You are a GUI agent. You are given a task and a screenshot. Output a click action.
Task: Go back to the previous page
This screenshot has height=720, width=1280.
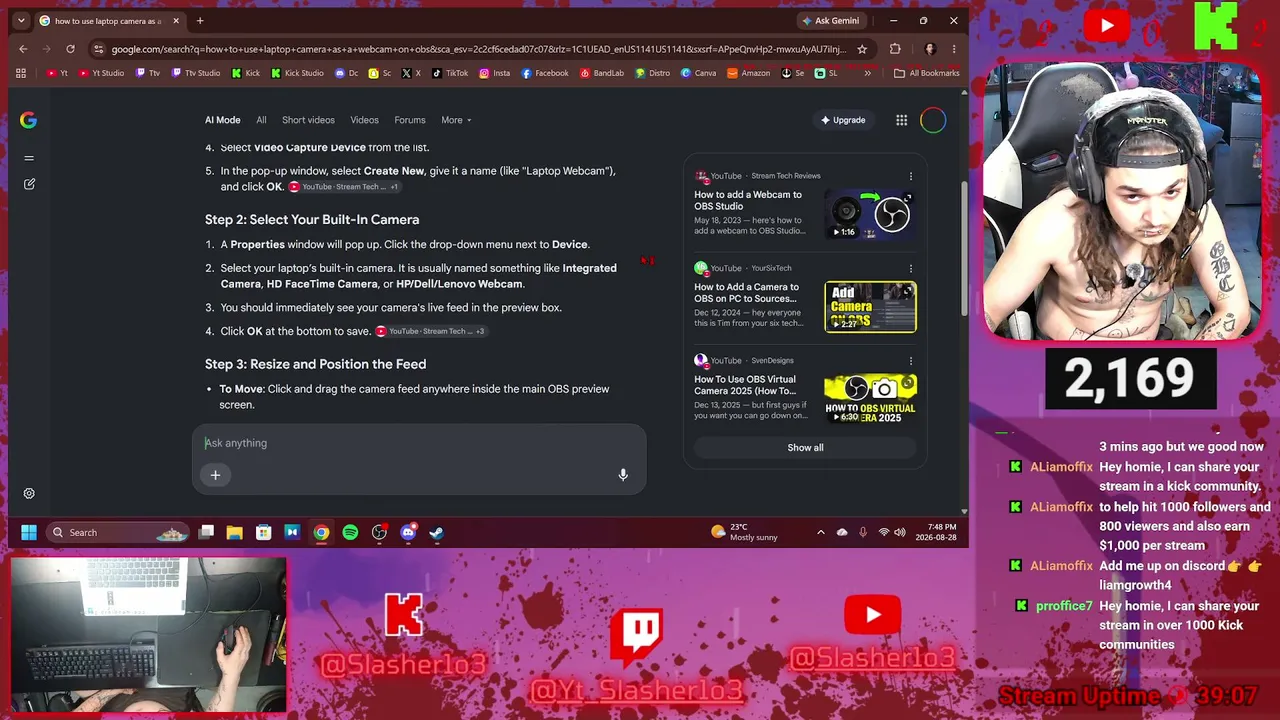(x=23, y=49)
